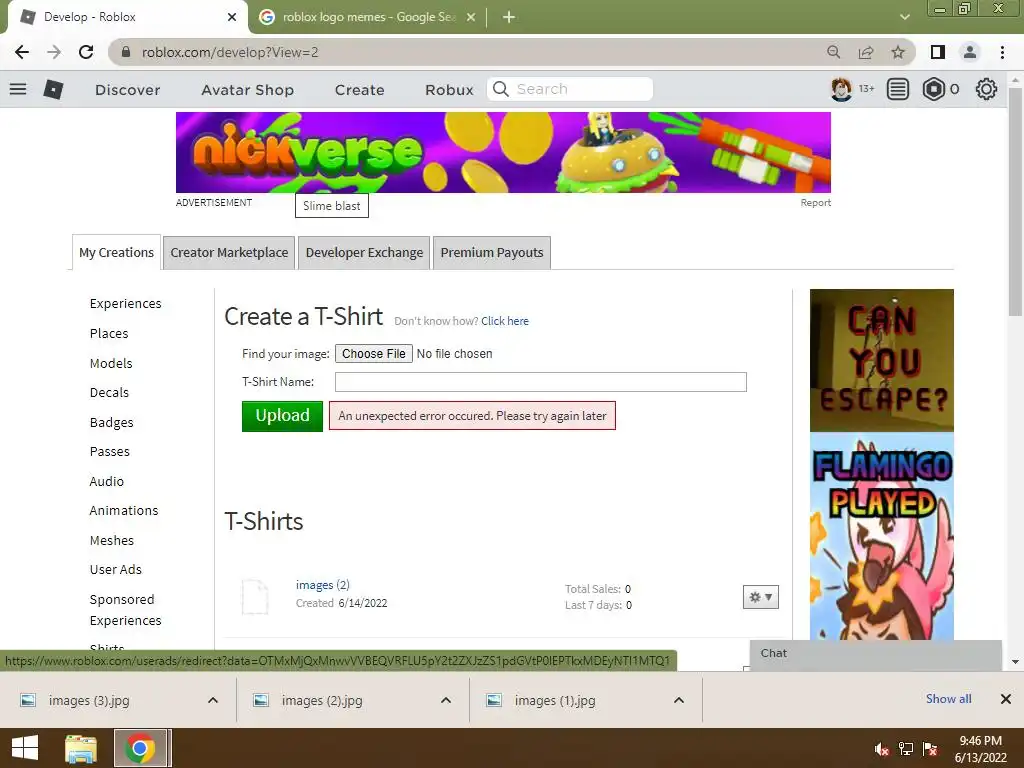Viewport: 1024px width, 768px height.
Task: Click the Roblox logo home icon
Action: [x=53, y=89]
